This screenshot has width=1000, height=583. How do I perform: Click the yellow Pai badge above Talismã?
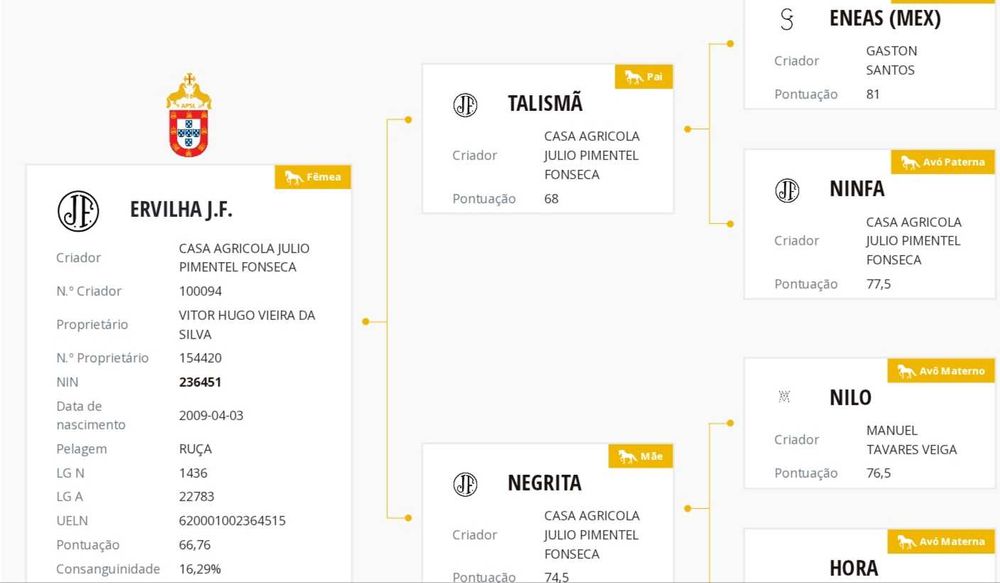(643, 77)
